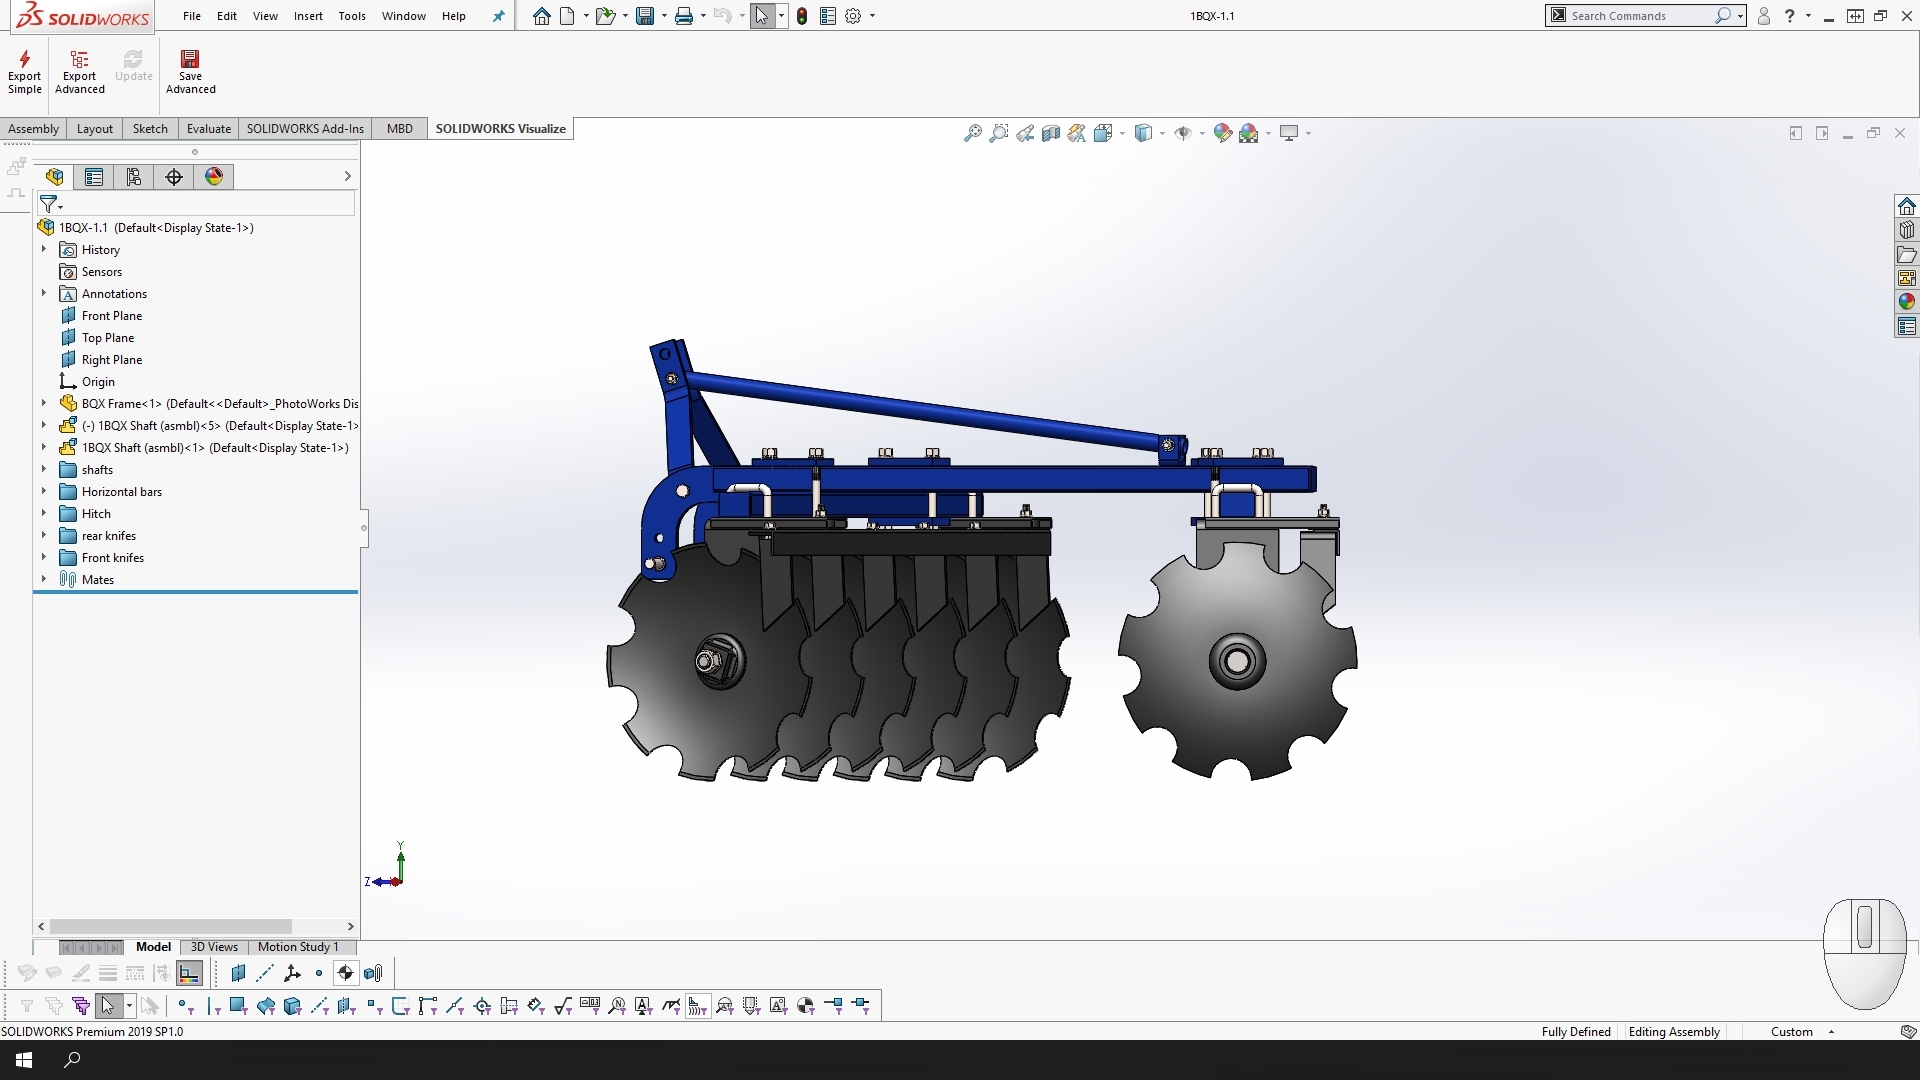This screenshot has width=1920, height=1080.
Task: Switch to the Evaluate tab
Action: pos(208,129)
